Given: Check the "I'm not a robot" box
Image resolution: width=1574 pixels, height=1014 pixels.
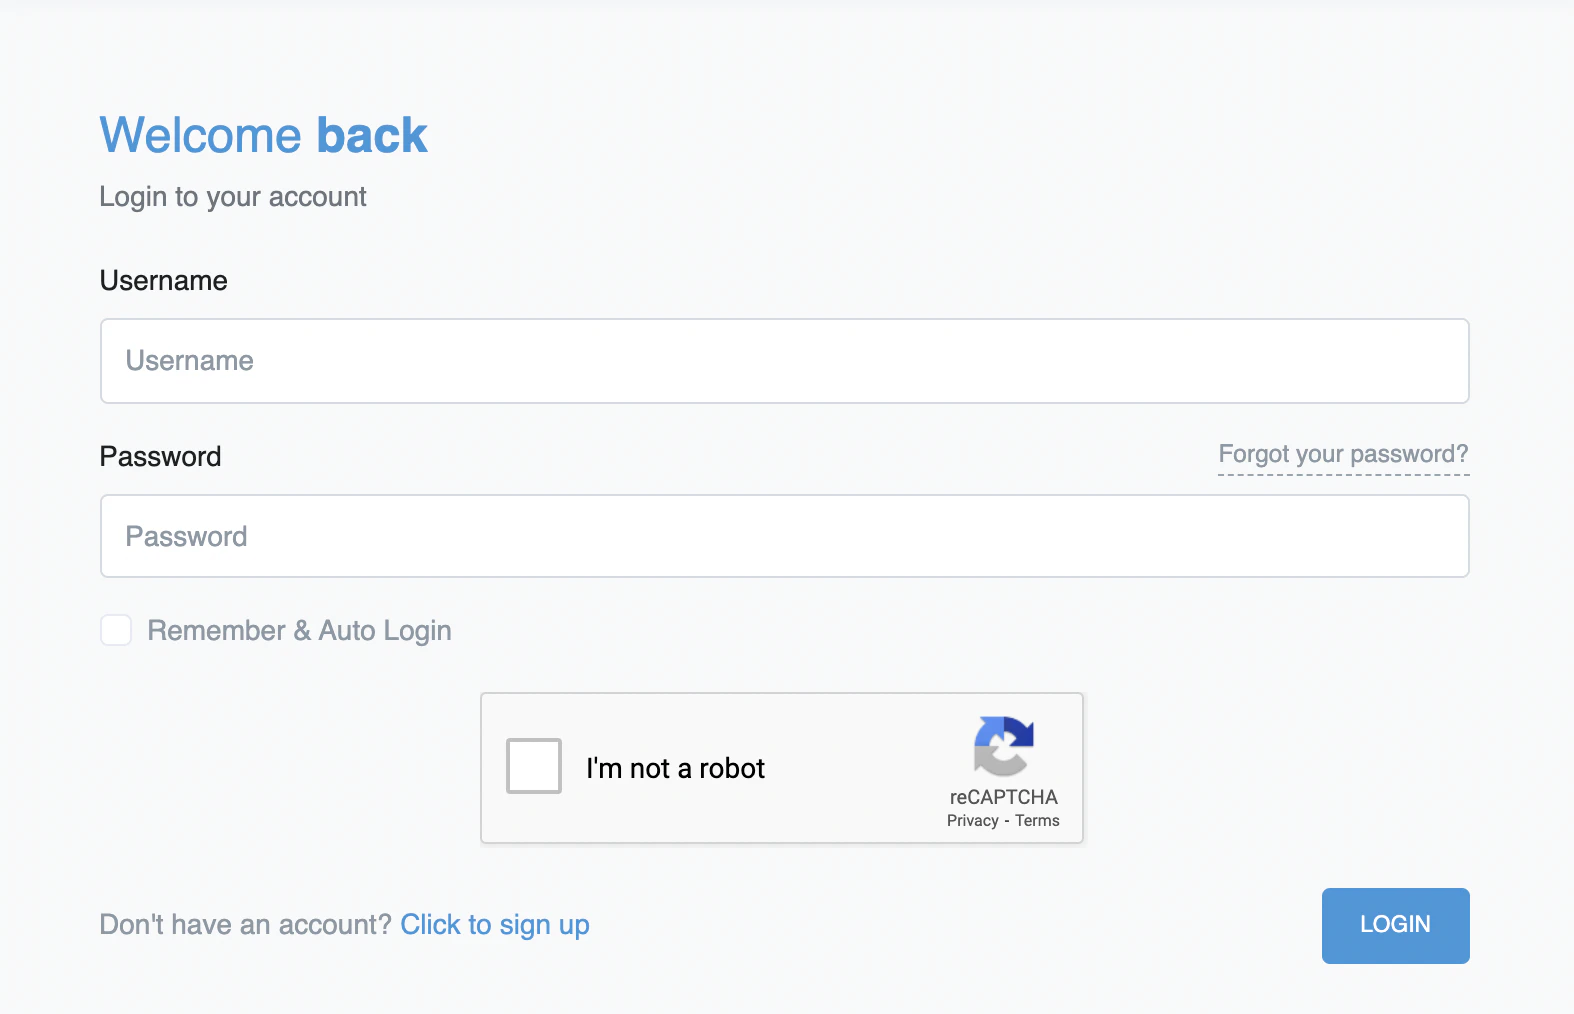Looking at the screenshot, I should click(x=534, y=766).
